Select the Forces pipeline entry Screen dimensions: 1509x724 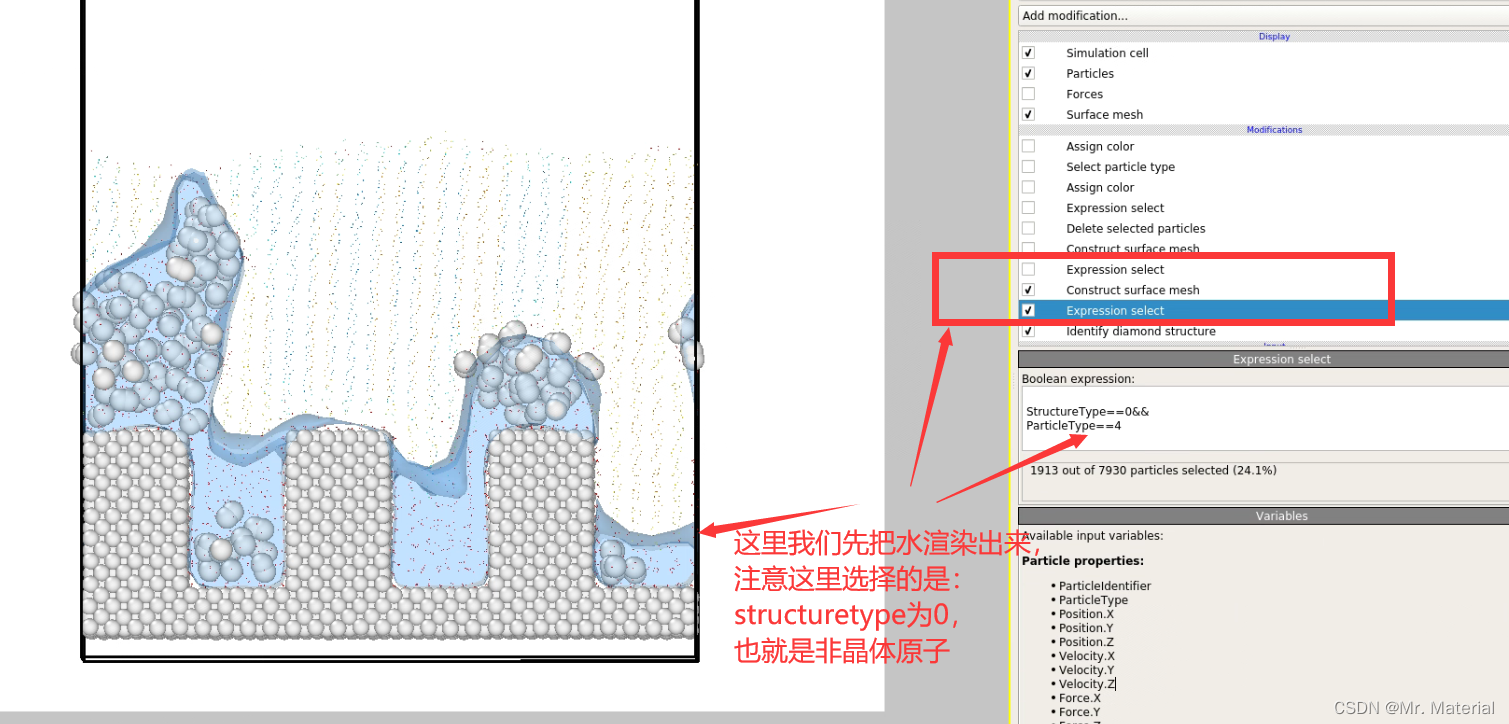tap(1084, 94)
